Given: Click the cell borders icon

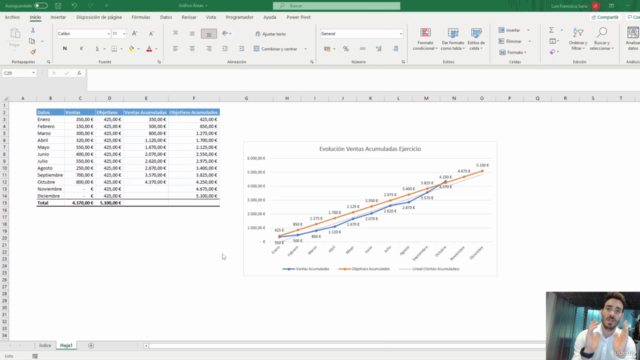Looking at the screenshot, I should tap(114, 49).
